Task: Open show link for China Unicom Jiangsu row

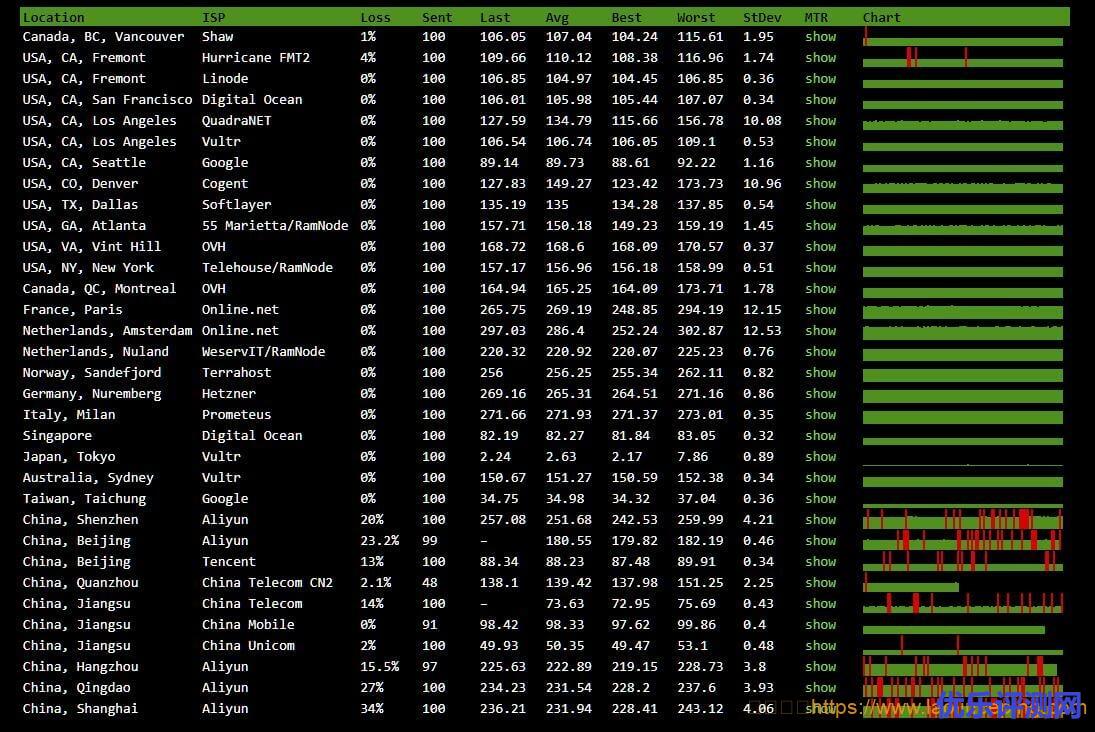Action: tap(820, 645)
